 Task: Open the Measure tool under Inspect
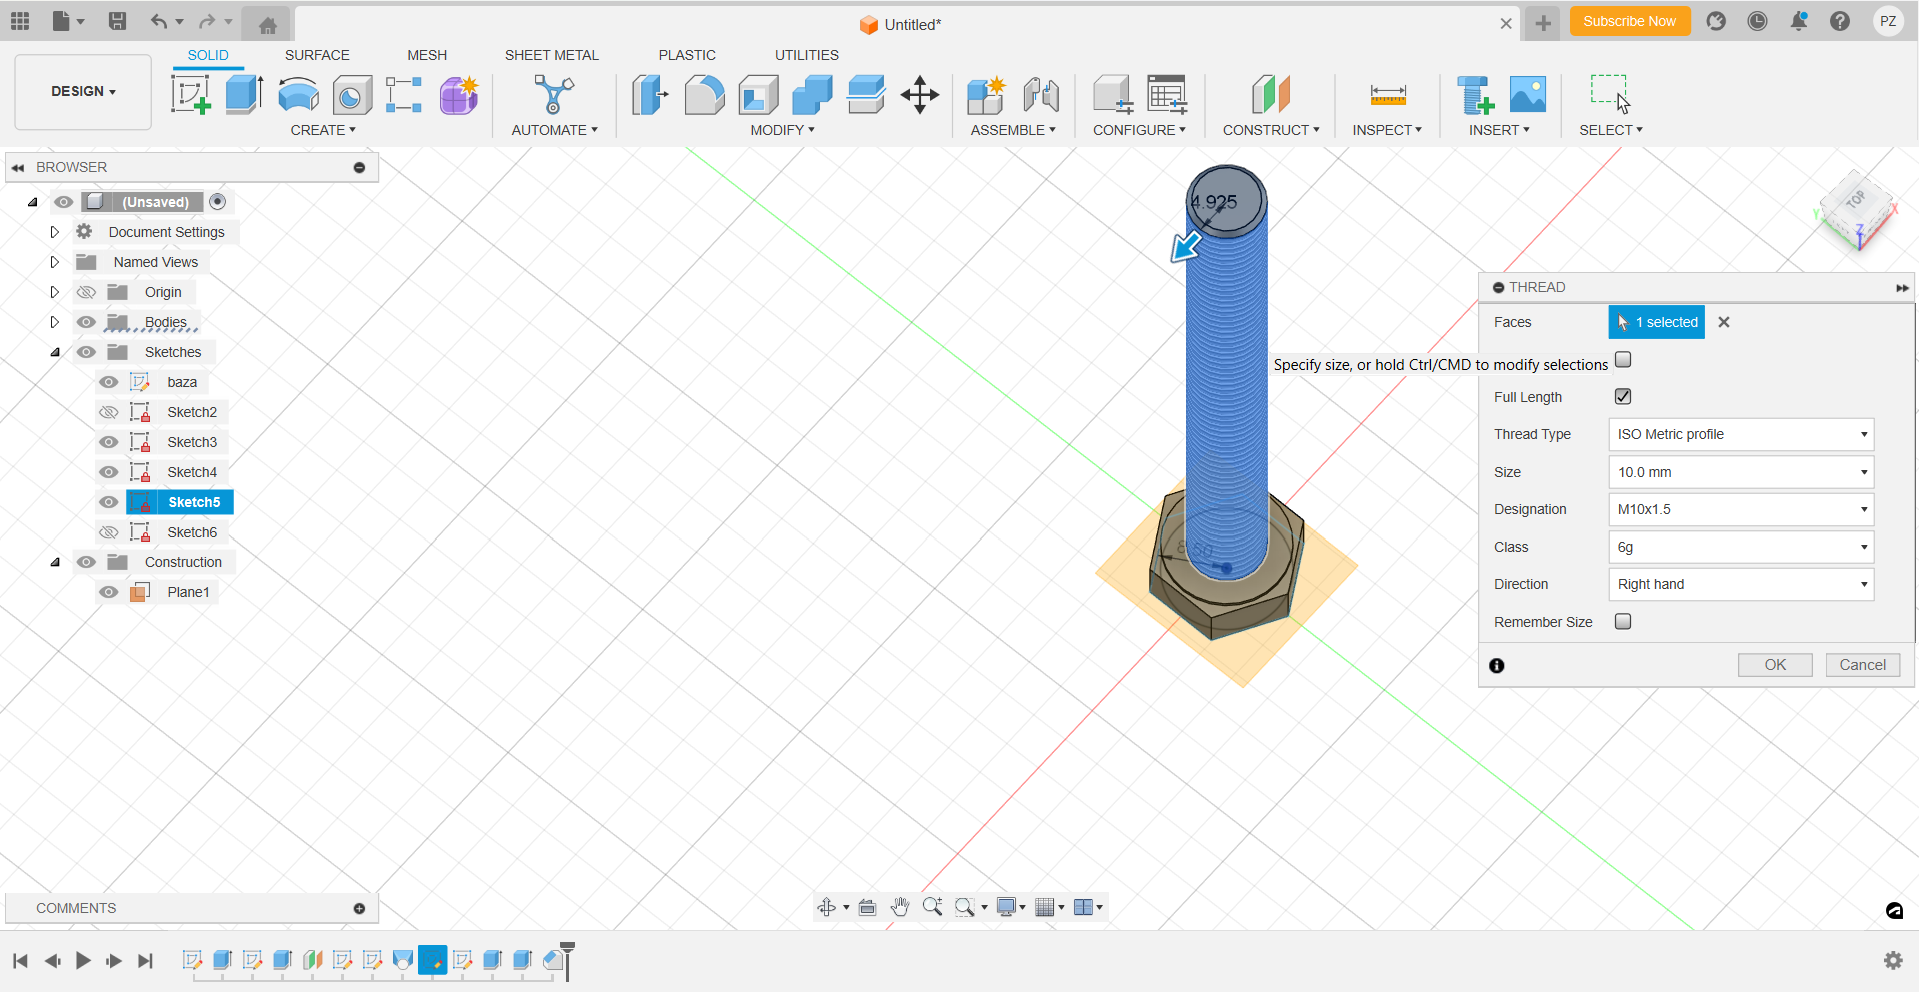[1387, 96]
